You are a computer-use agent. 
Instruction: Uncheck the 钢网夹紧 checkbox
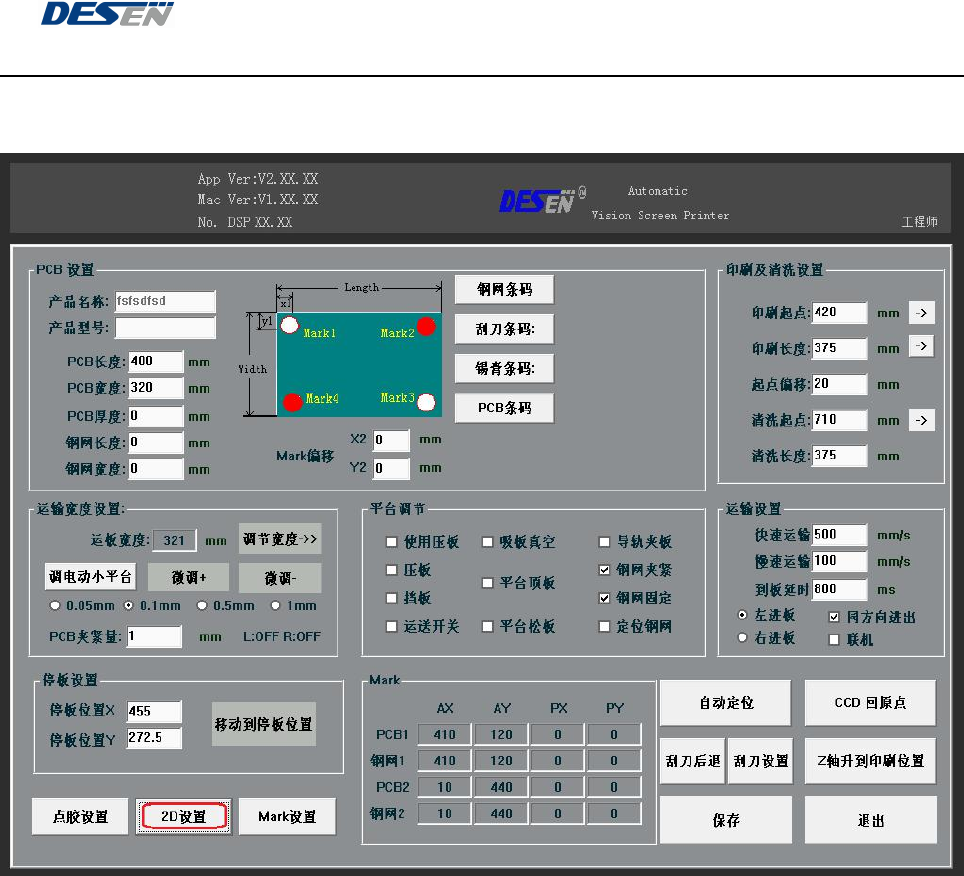(604, 570)
